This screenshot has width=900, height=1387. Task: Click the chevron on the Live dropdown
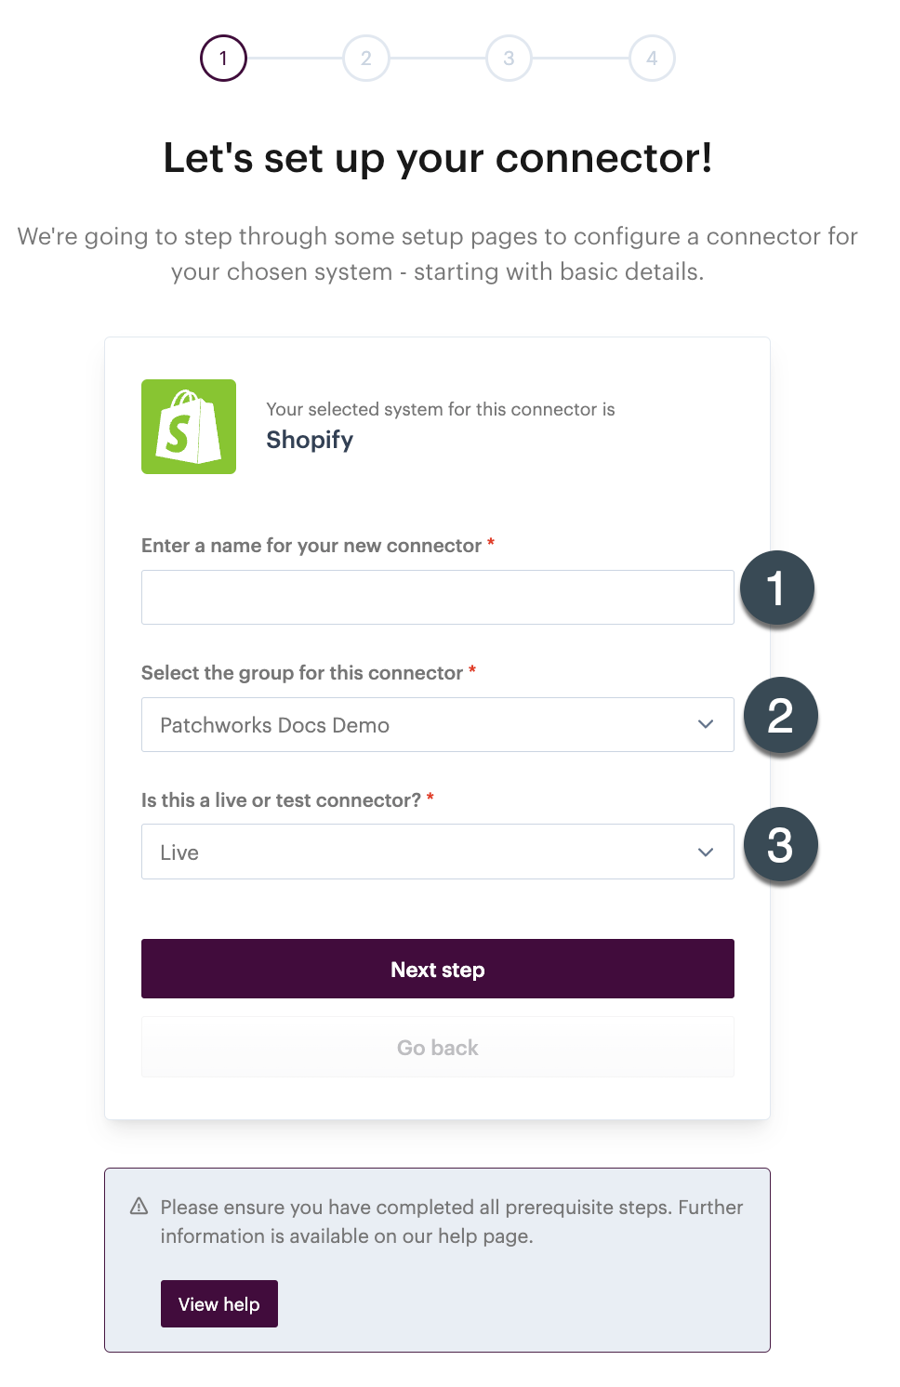pyautogui.click(x=706, y=852)
